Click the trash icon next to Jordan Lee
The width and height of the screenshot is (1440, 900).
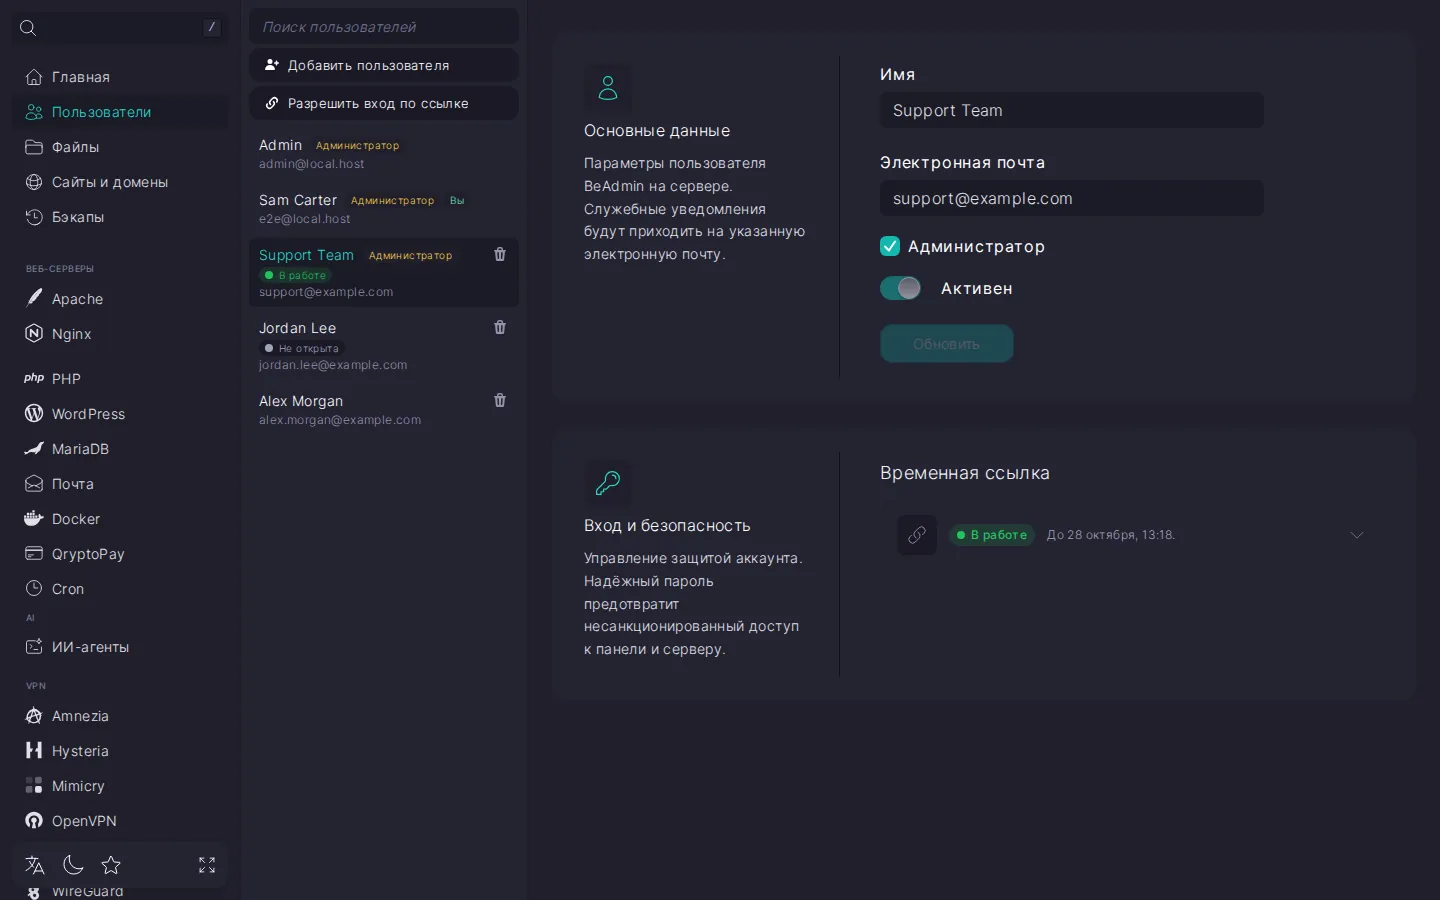pyautogui.click(x=500, y=328)
